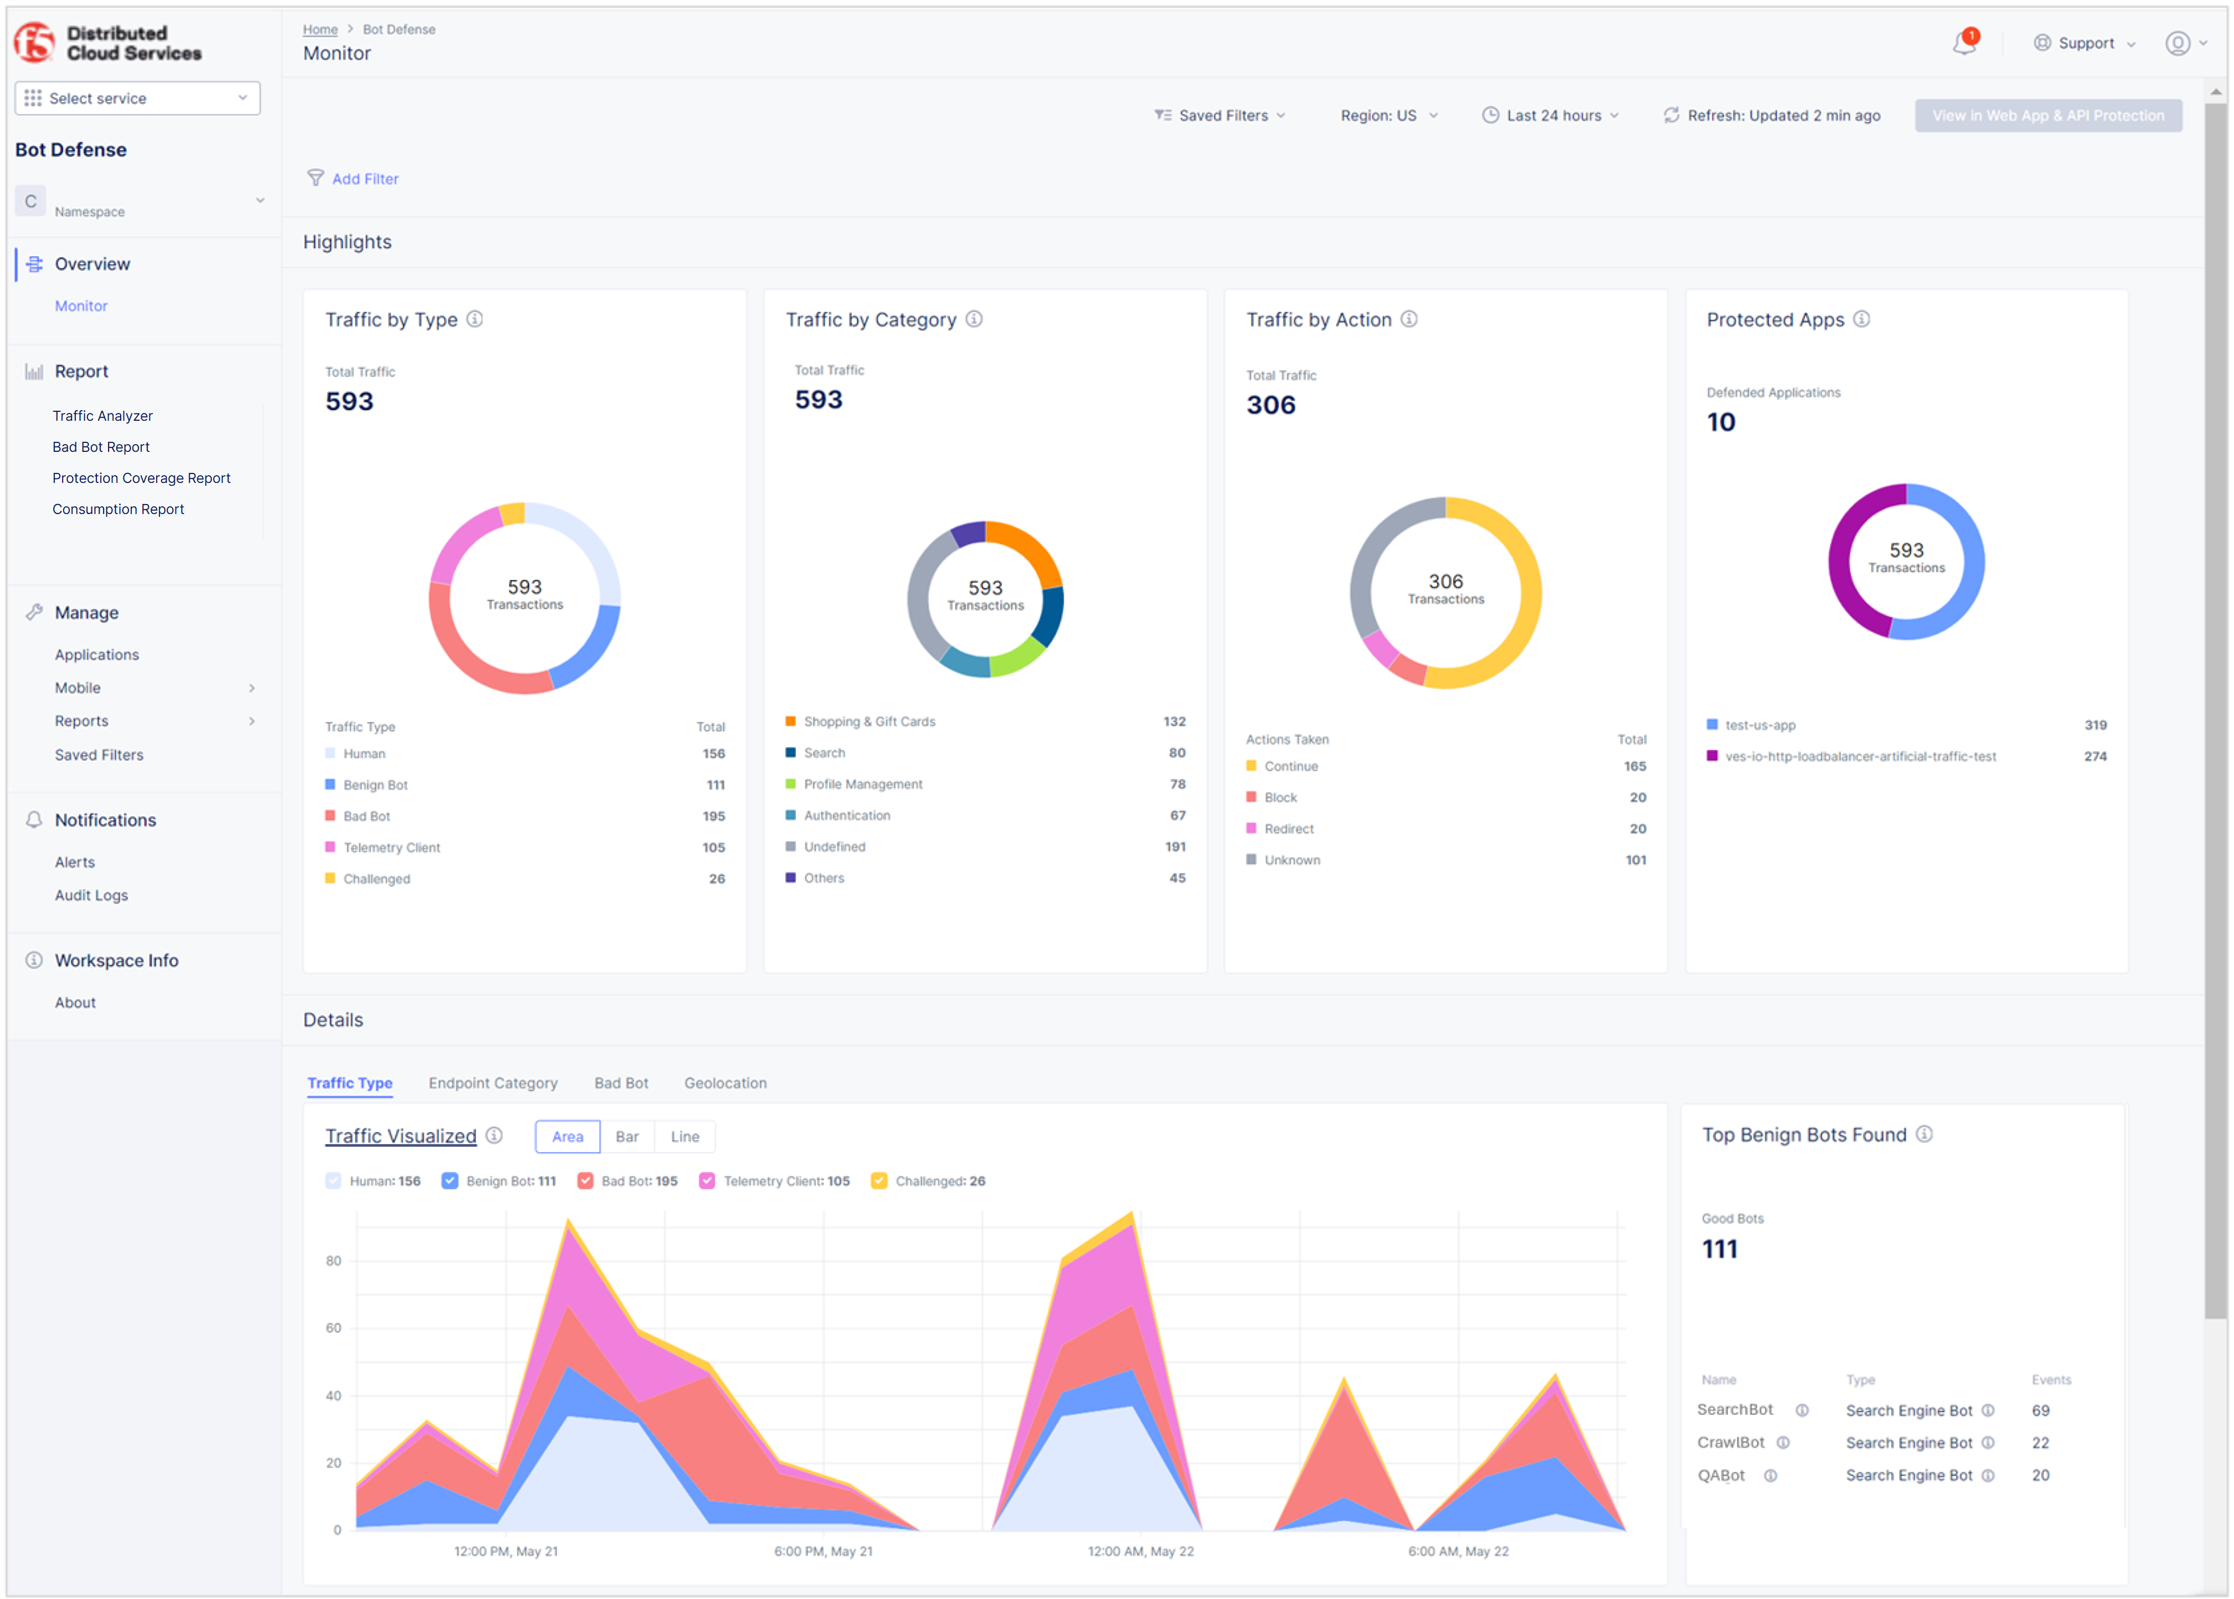Image resolution: width=2234 pixels, height=1599 pixels.
Task: Switch the chart to Line view
Action: [x=684, y=1136]
